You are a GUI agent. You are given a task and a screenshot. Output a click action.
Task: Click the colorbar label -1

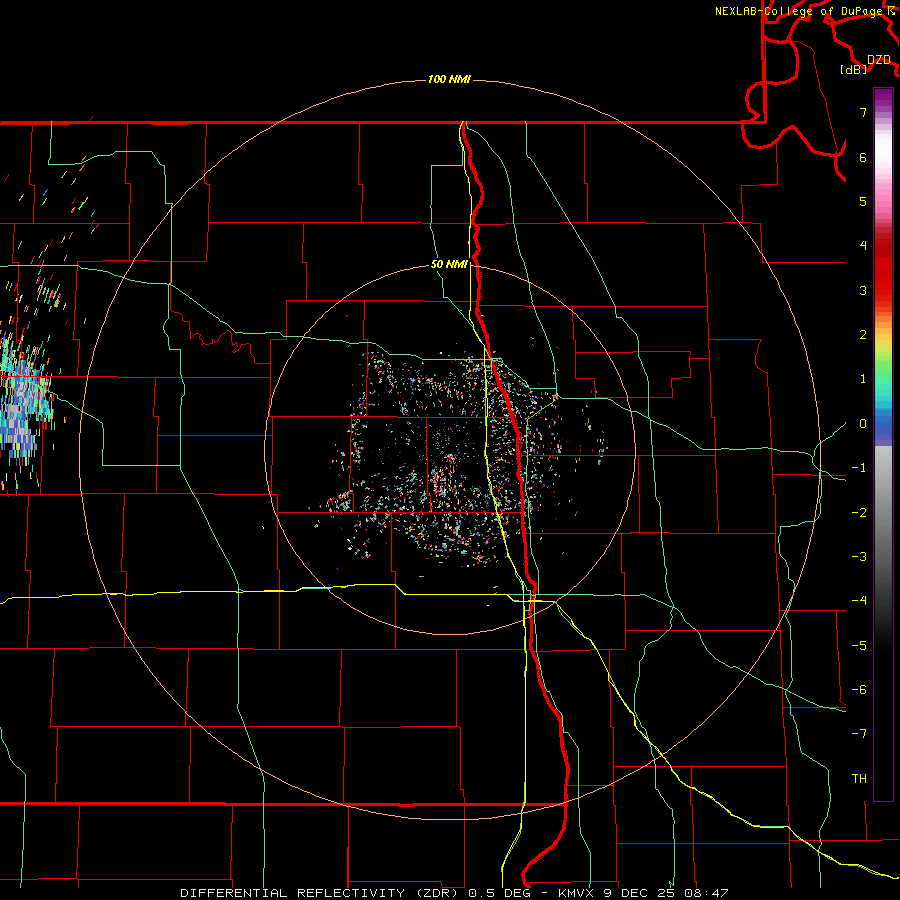859,468
